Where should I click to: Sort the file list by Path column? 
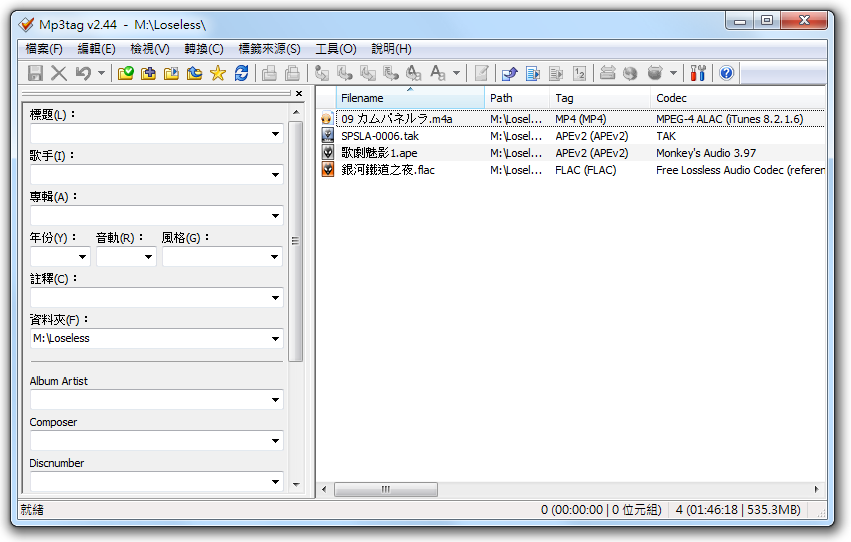(x=517, y=98)
